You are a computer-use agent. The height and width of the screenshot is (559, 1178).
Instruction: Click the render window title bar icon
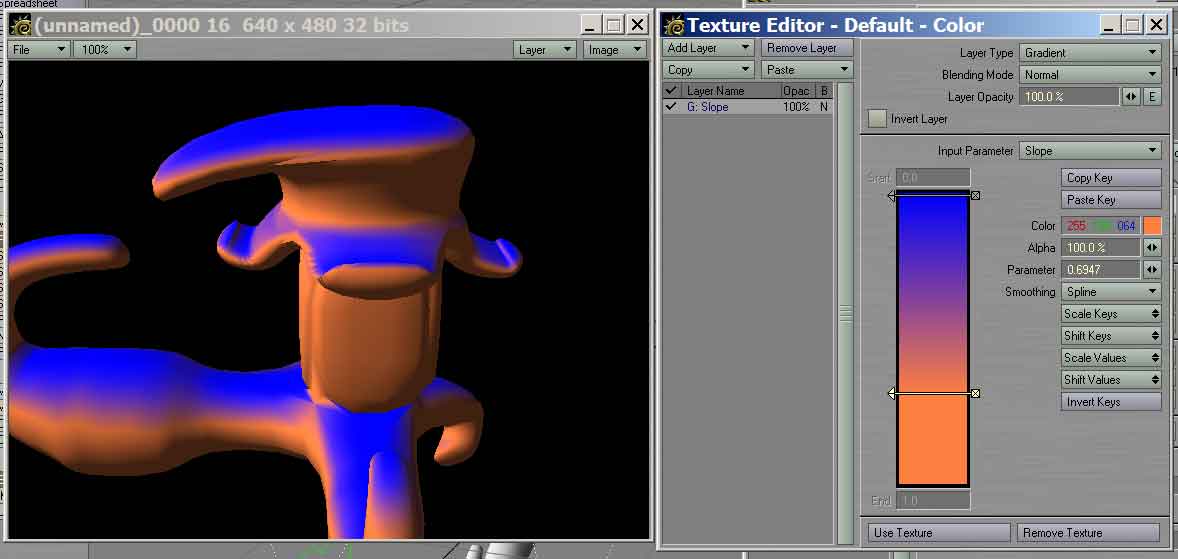[20, 25]
